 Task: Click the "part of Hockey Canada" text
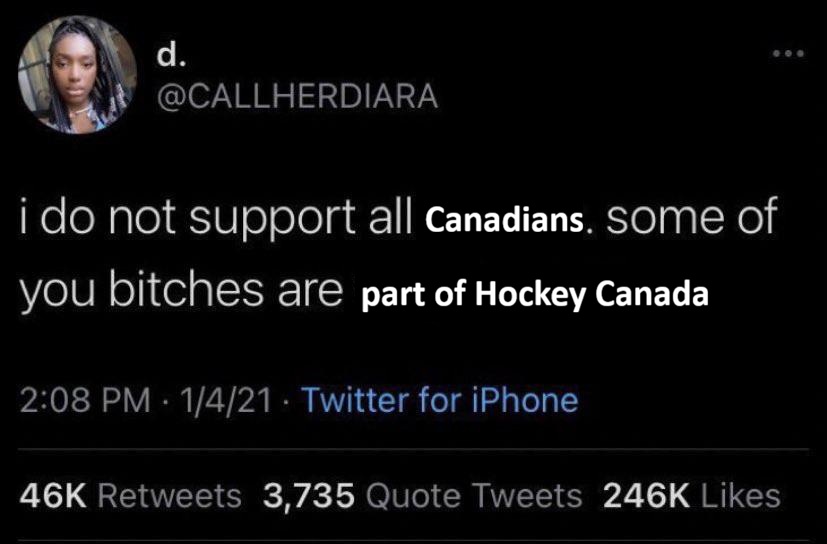[534, 297]
